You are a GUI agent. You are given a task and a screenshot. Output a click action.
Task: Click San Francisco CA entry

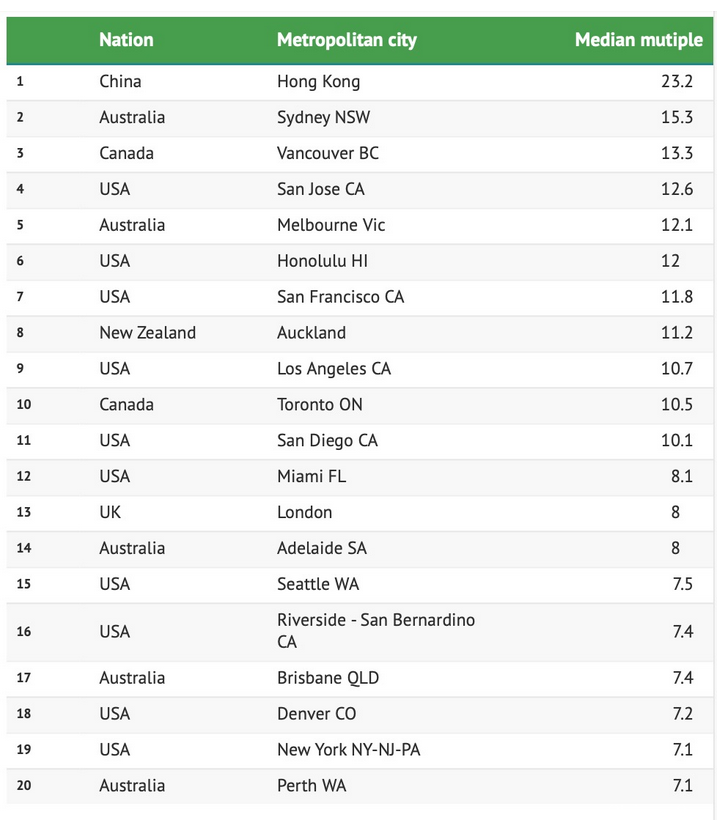[x=340, y=297]
